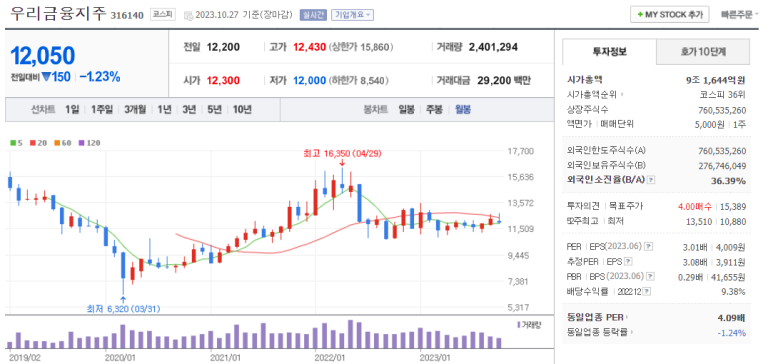The width and height of the screenshot is (773, 364).
Task: Click the 코스피 market badge
Action: pyautogui.click(x=162, y=15)
